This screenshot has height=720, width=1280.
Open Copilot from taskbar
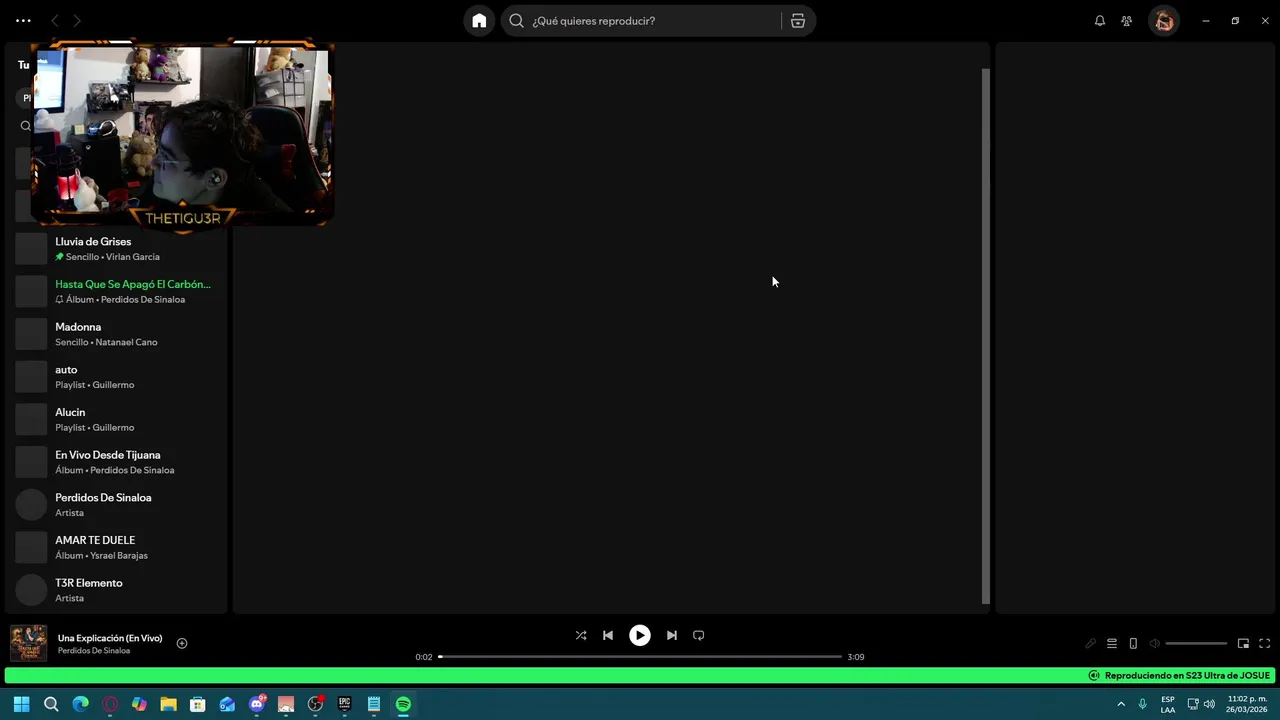tap(139, 704)
